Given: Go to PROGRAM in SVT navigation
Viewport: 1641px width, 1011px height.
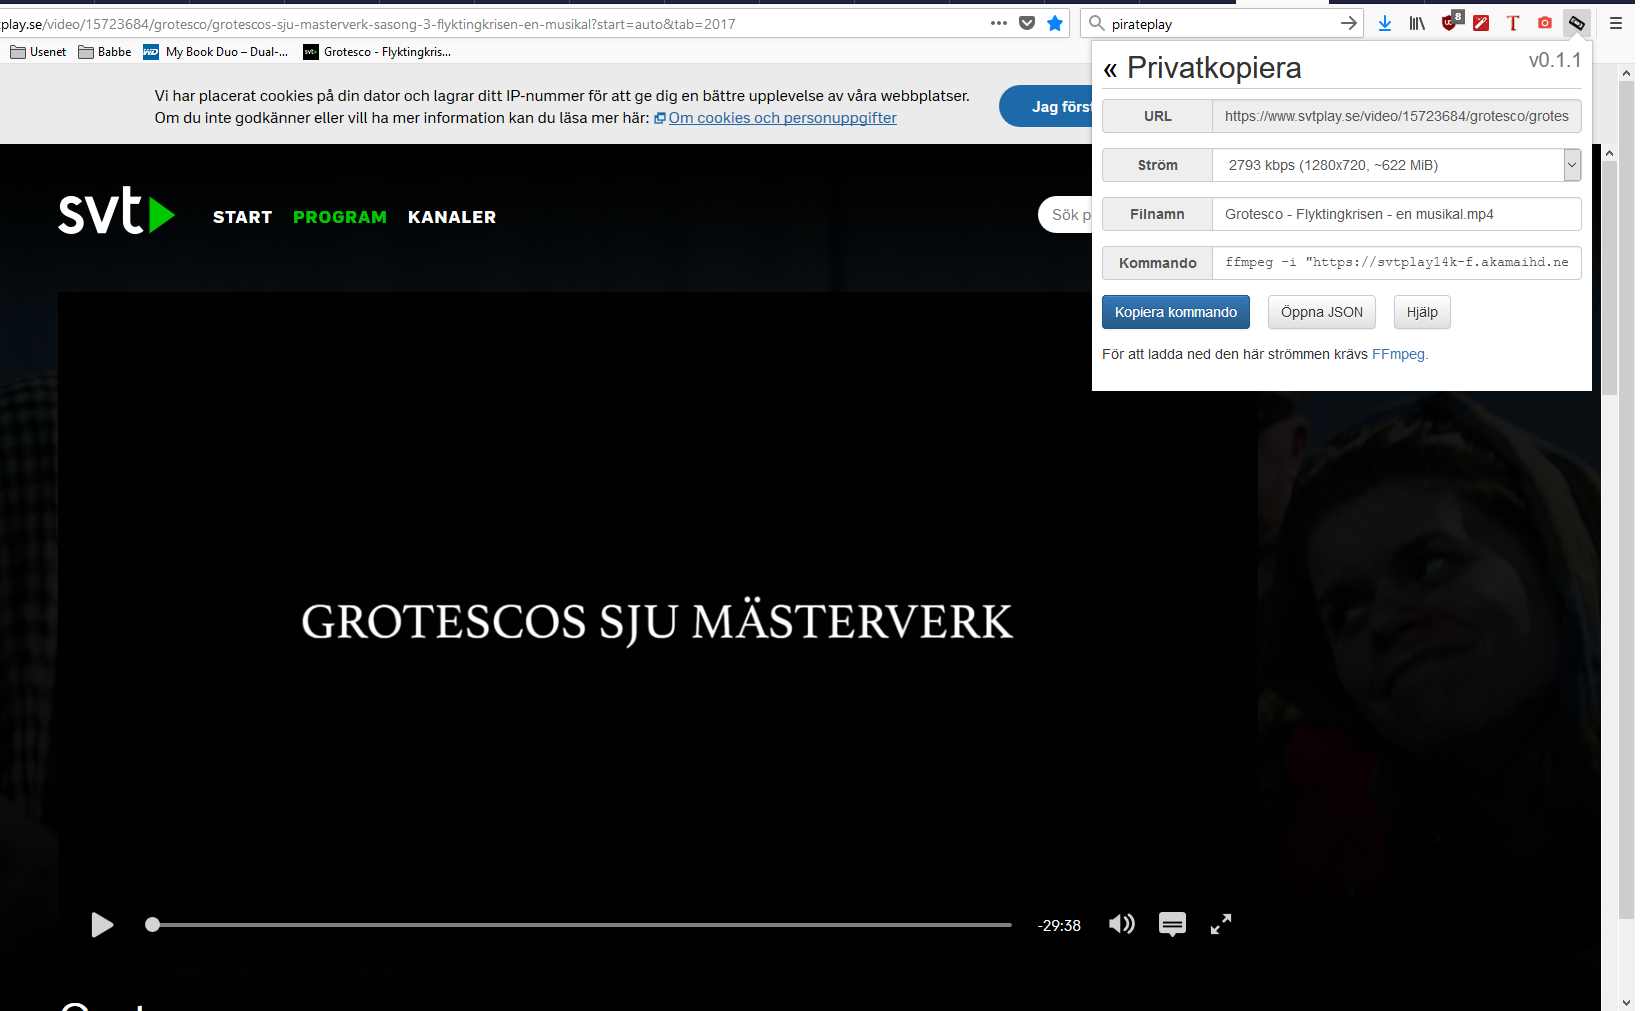Looking at the screenshot, I should 340,217.
